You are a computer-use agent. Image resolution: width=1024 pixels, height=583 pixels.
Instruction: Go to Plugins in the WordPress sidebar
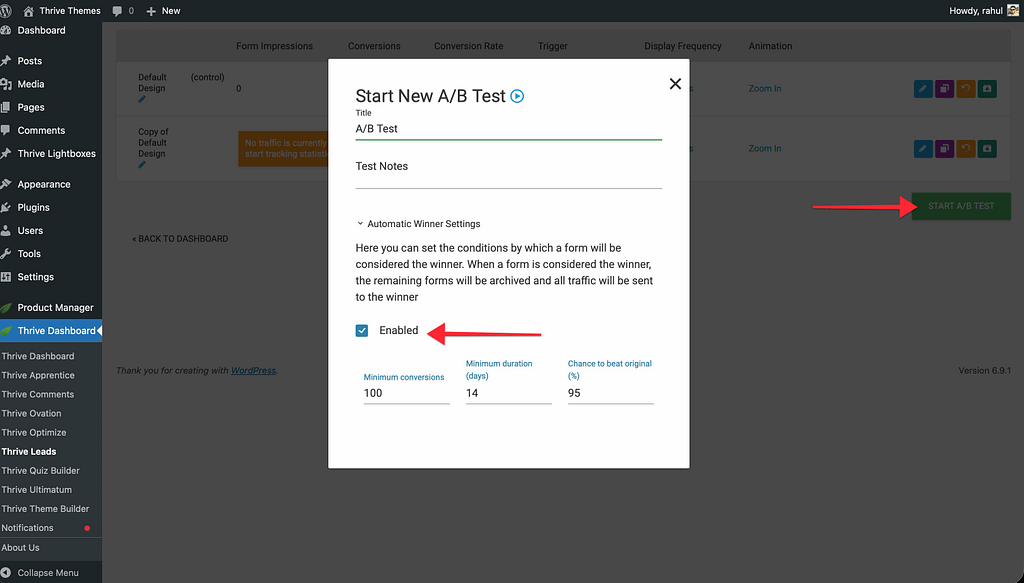[x=33, y=208]
